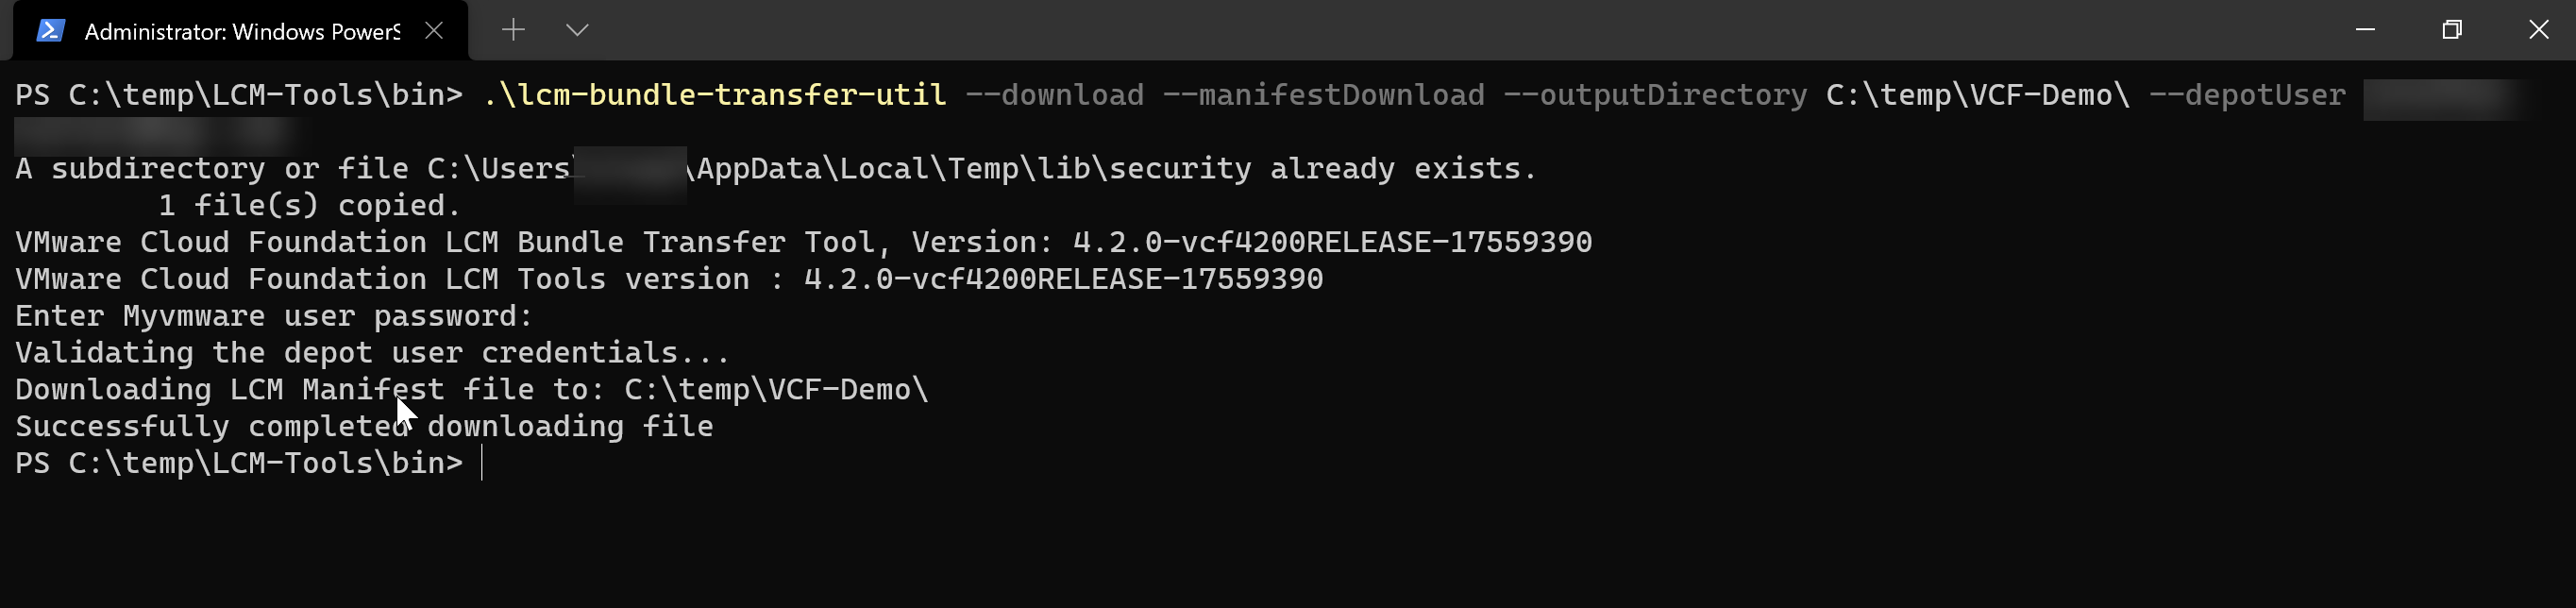Expand the new tab profile dropdown chevron
The height and width of the screenshot is (608, 2576).
pos(577,30)
